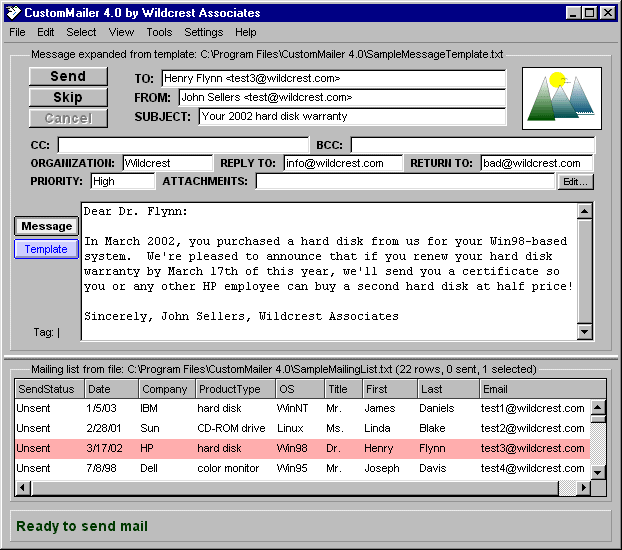The image size is (622, 550).
Task: Click mailing list scroll down arrow
Action: pyautogui.click(x=598, y=472)
